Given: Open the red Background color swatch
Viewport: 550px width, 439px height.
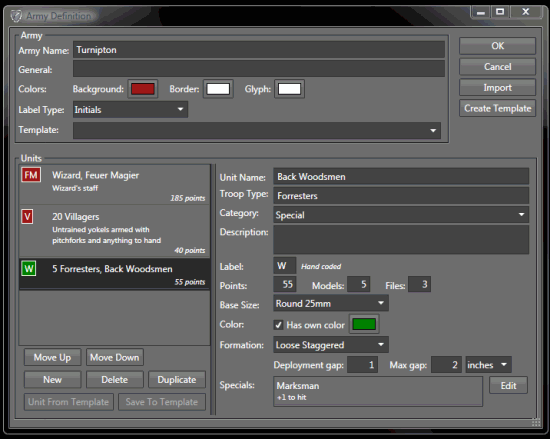Looking at the screenshot, I should click(x=143, y=89).
